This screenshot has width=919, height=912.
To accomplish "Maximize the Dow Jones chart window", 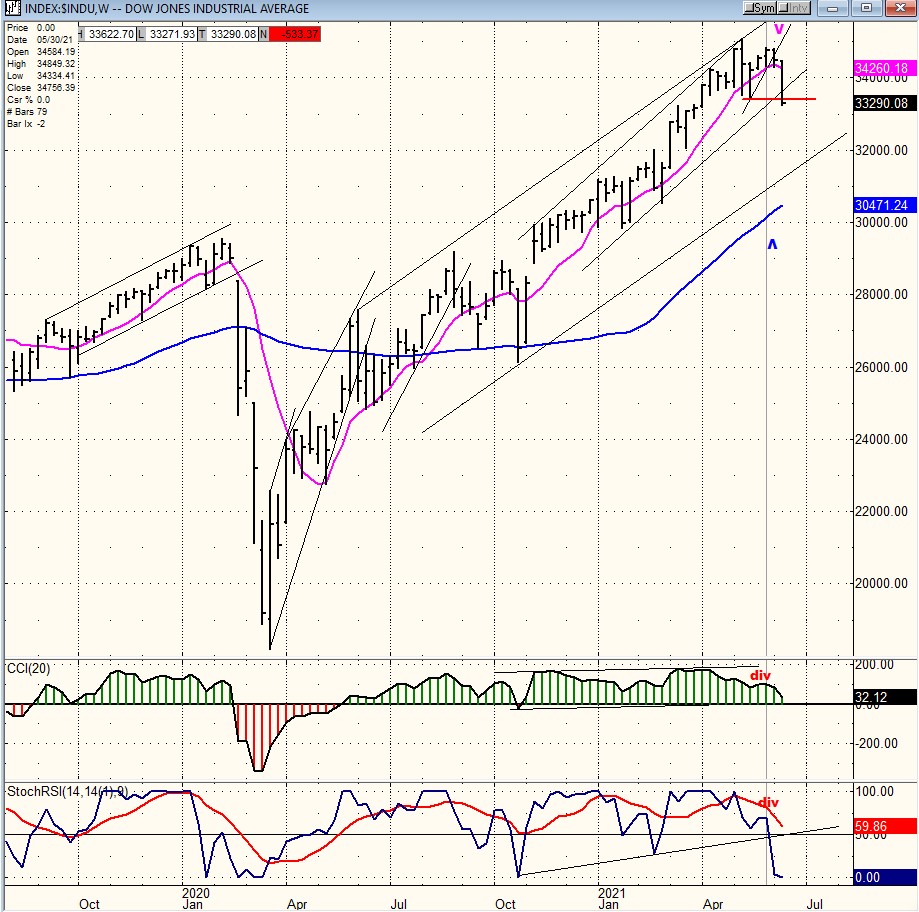I will tap(867, 9).
